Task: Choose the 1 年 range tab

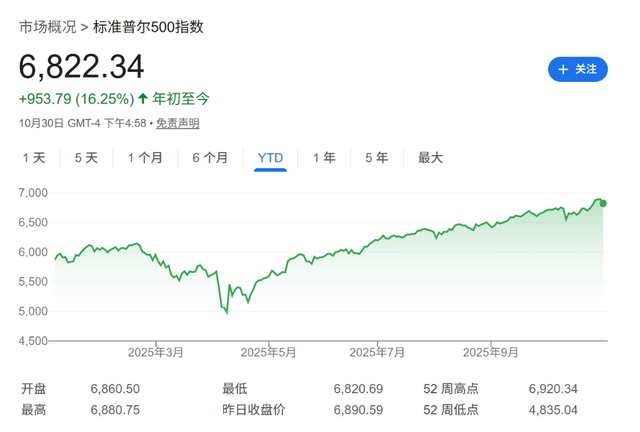Action: 324,158
